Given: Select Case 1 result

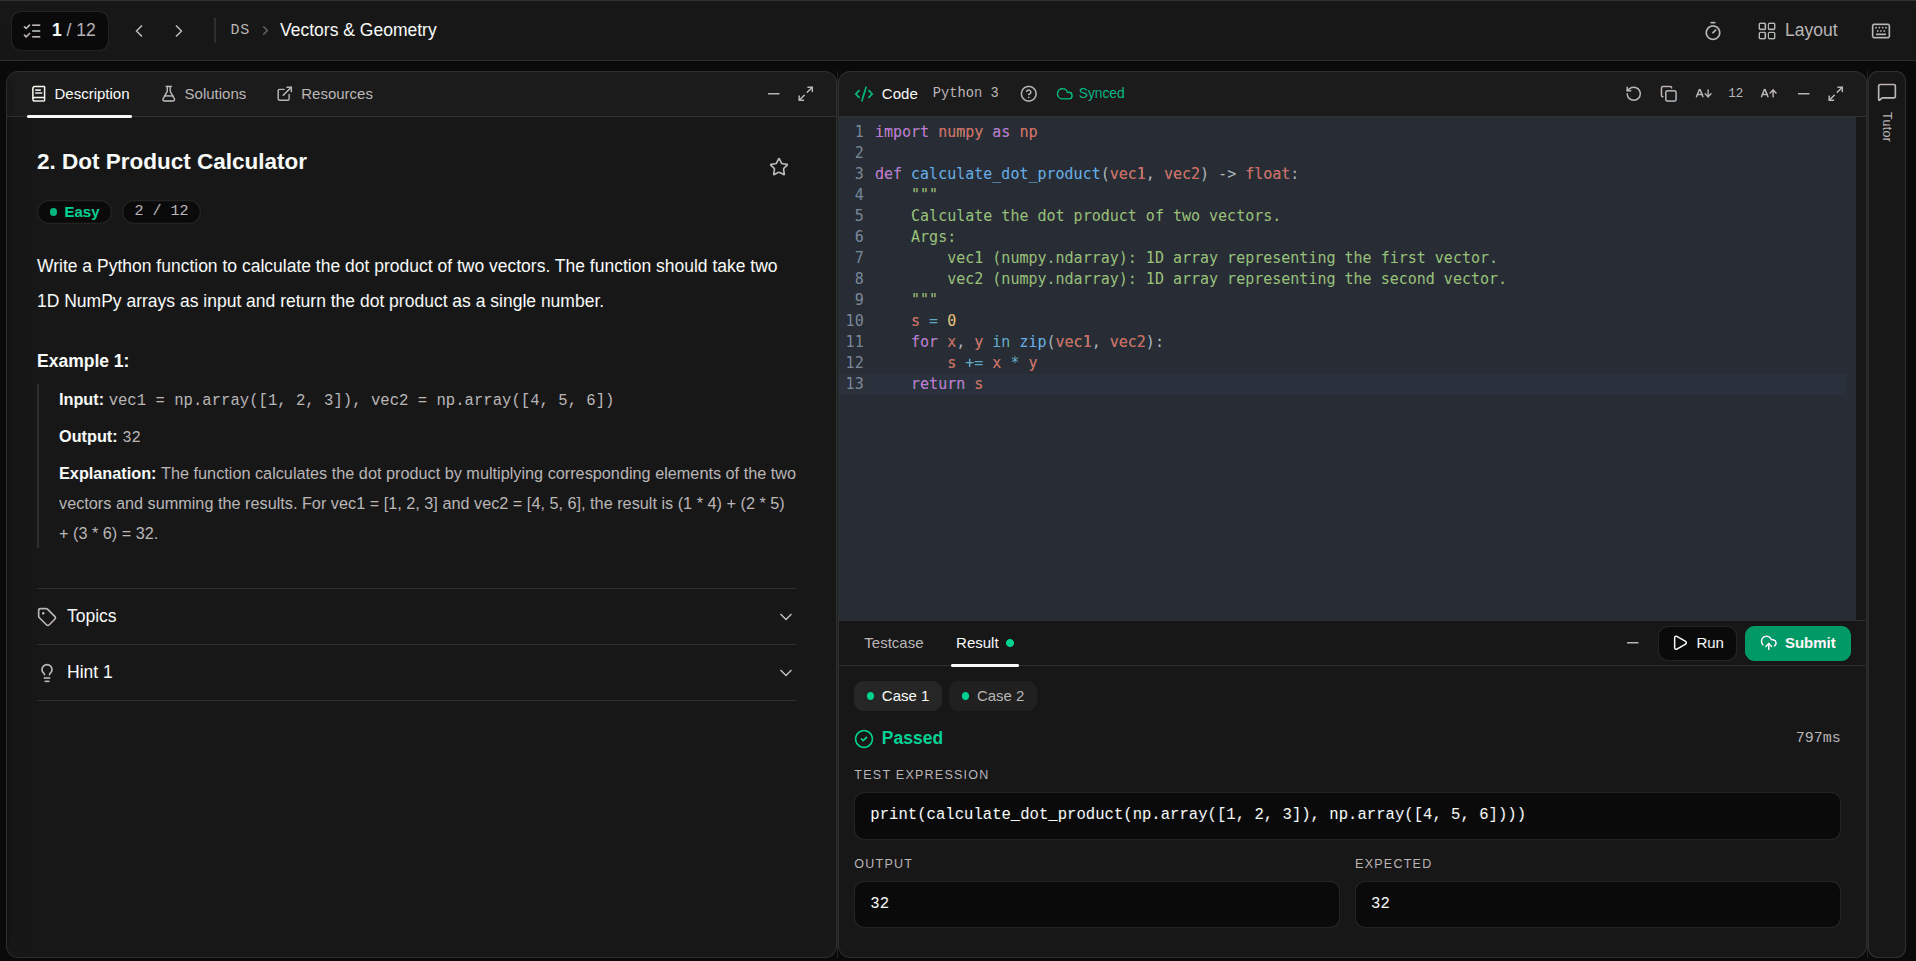Looking at the screenshot, I should point(897,696).
